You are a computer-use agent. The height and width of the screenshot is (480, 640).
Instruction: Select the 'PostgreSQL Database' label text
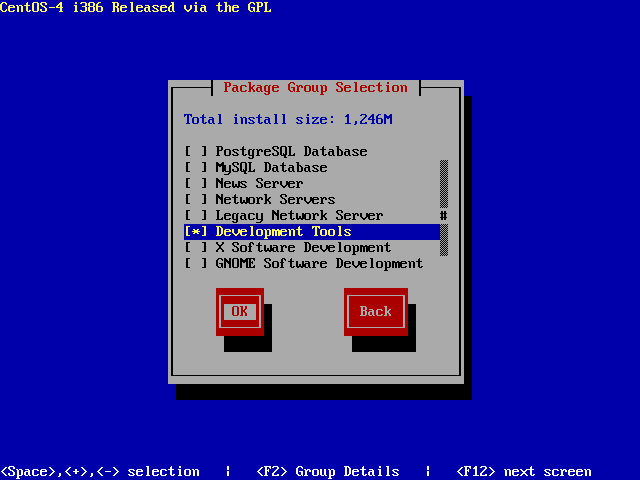(291, 151)
